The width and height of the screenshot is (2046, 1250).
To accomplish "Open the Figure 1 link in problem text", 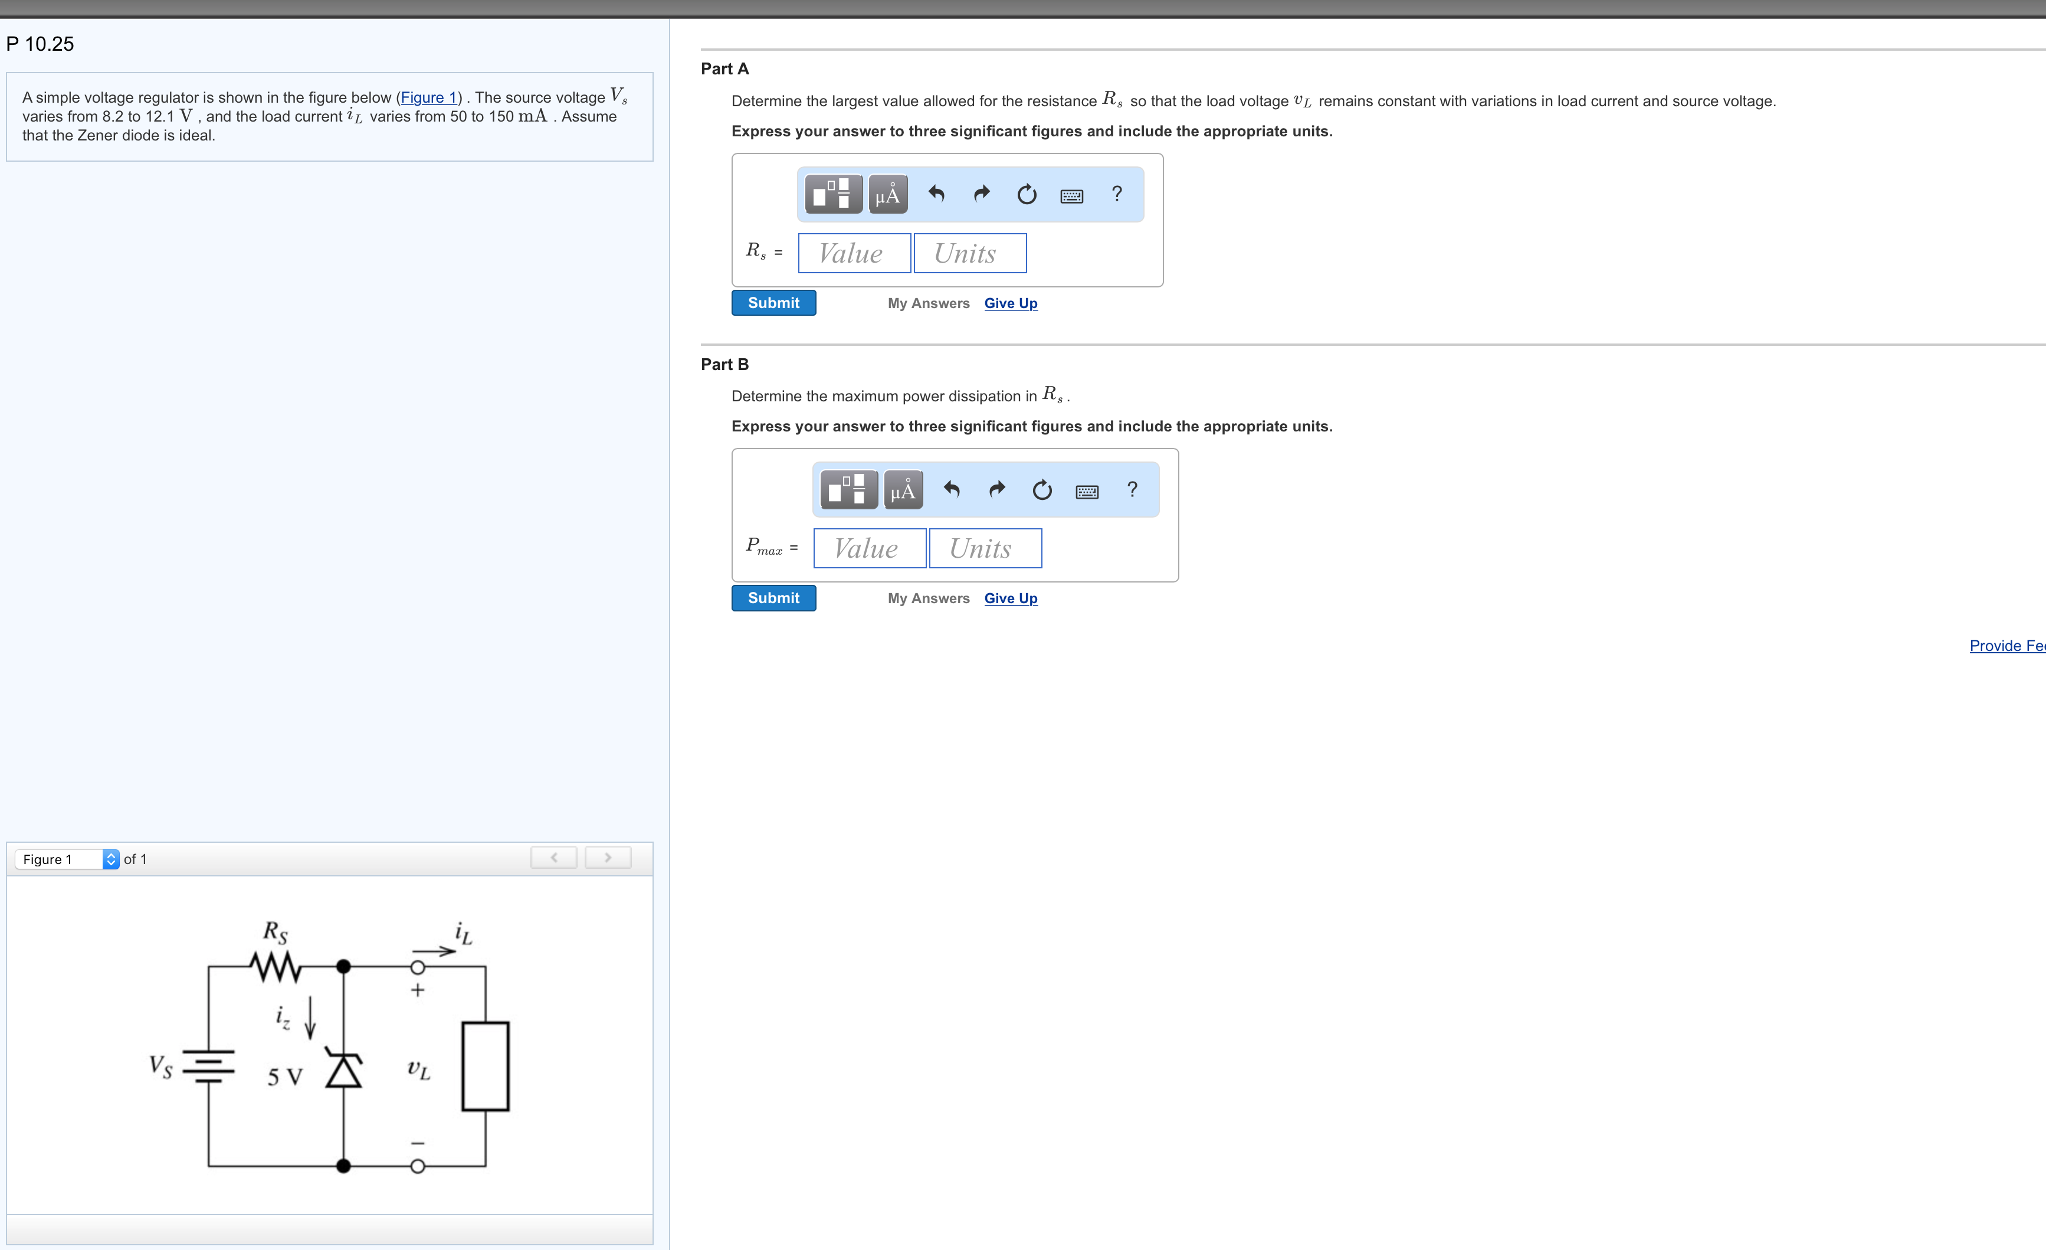I will (429, 97).
